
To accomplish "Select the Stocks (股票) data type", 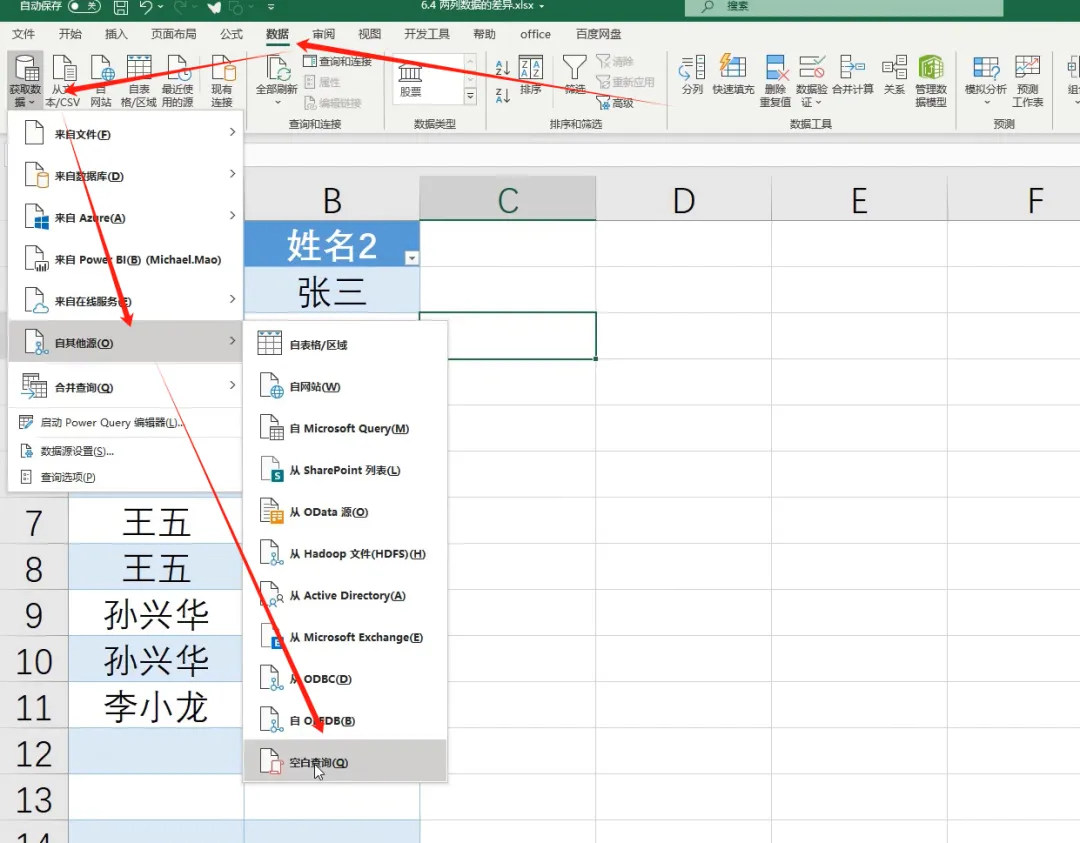I will (411, 80).
